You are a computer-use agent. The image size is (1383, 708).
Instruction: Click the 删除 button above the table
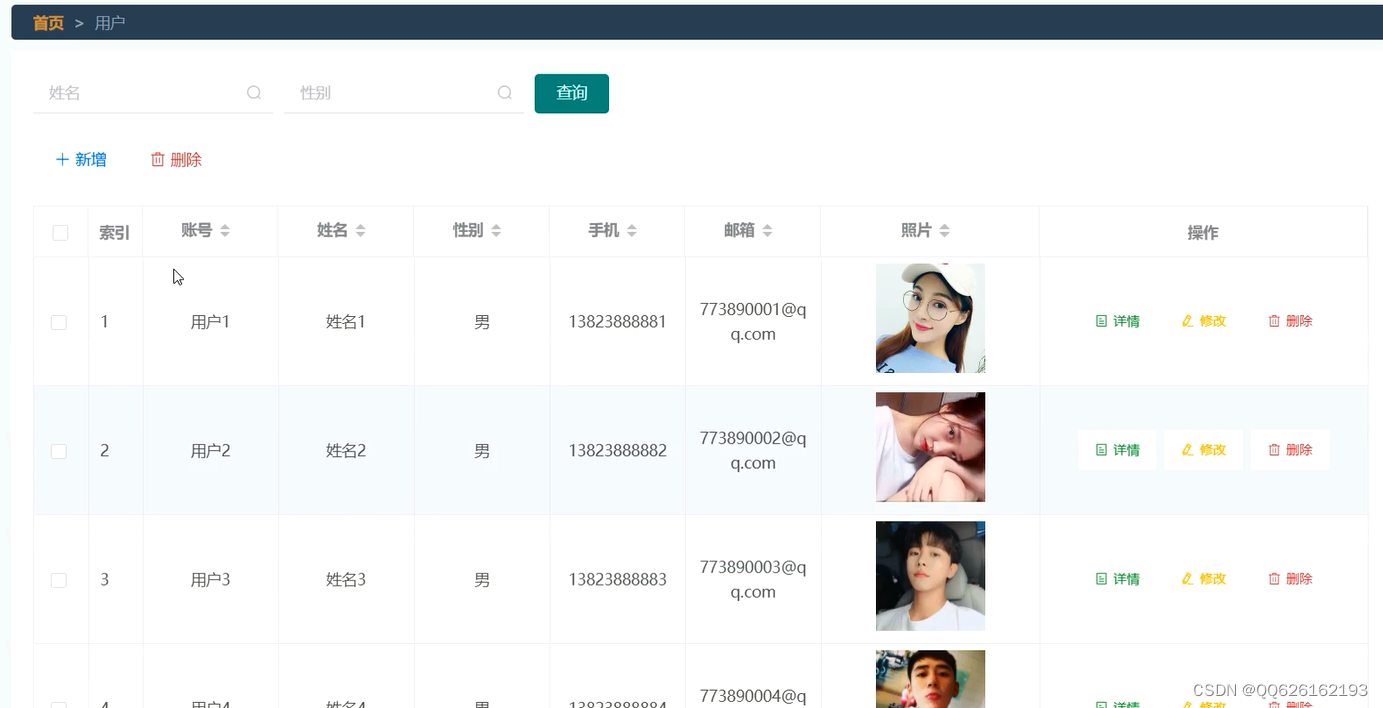(x=176, y=160)
